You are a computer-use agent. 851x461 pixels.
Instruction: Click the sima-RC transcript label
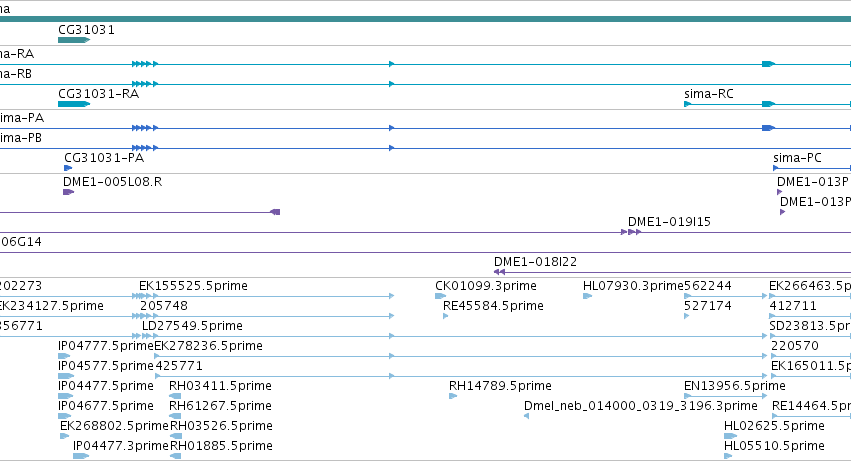[x=709, y=94]
